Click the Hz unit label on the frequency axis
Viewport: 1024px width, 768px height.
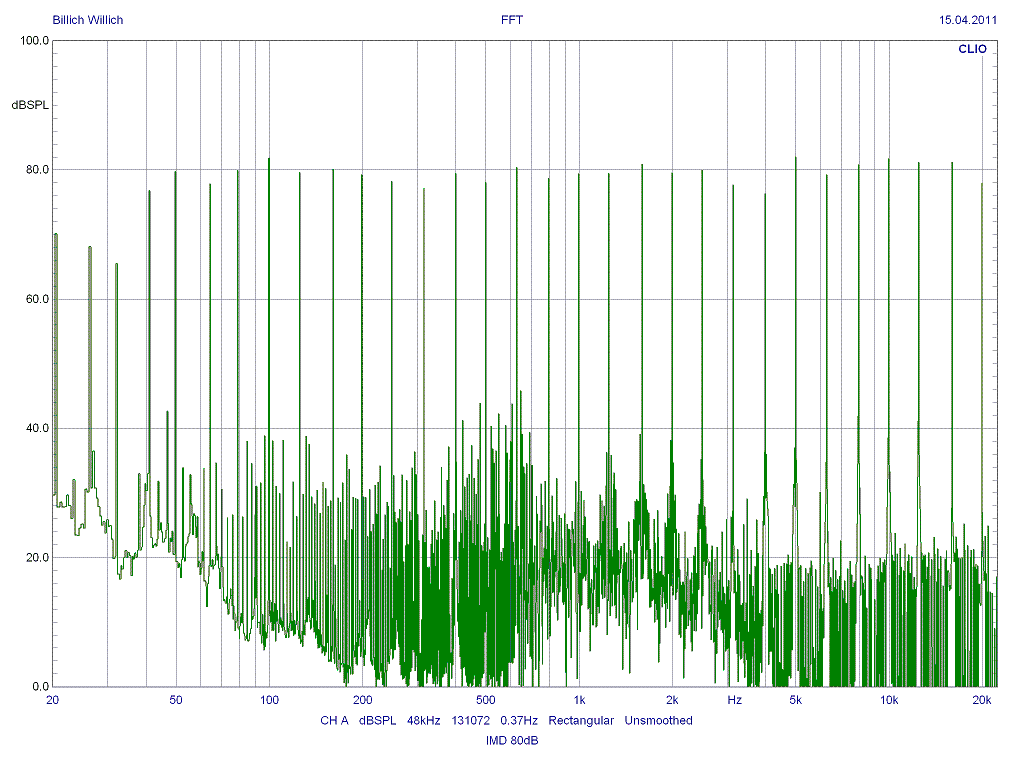tap(735, 700)
